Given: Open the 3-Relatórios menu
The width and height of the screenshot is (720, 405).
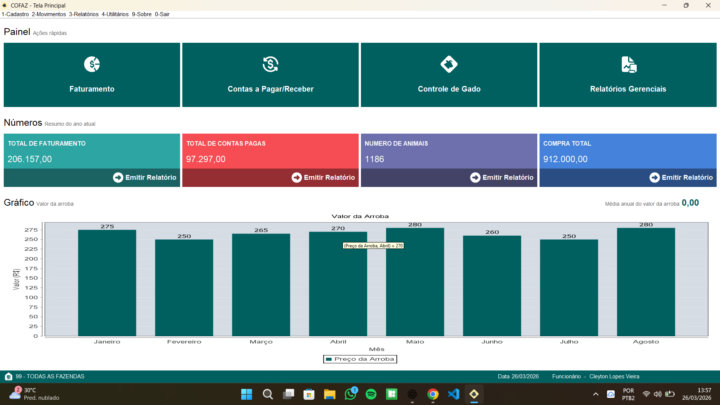Looking at the screenshot, I should [84, 14].
